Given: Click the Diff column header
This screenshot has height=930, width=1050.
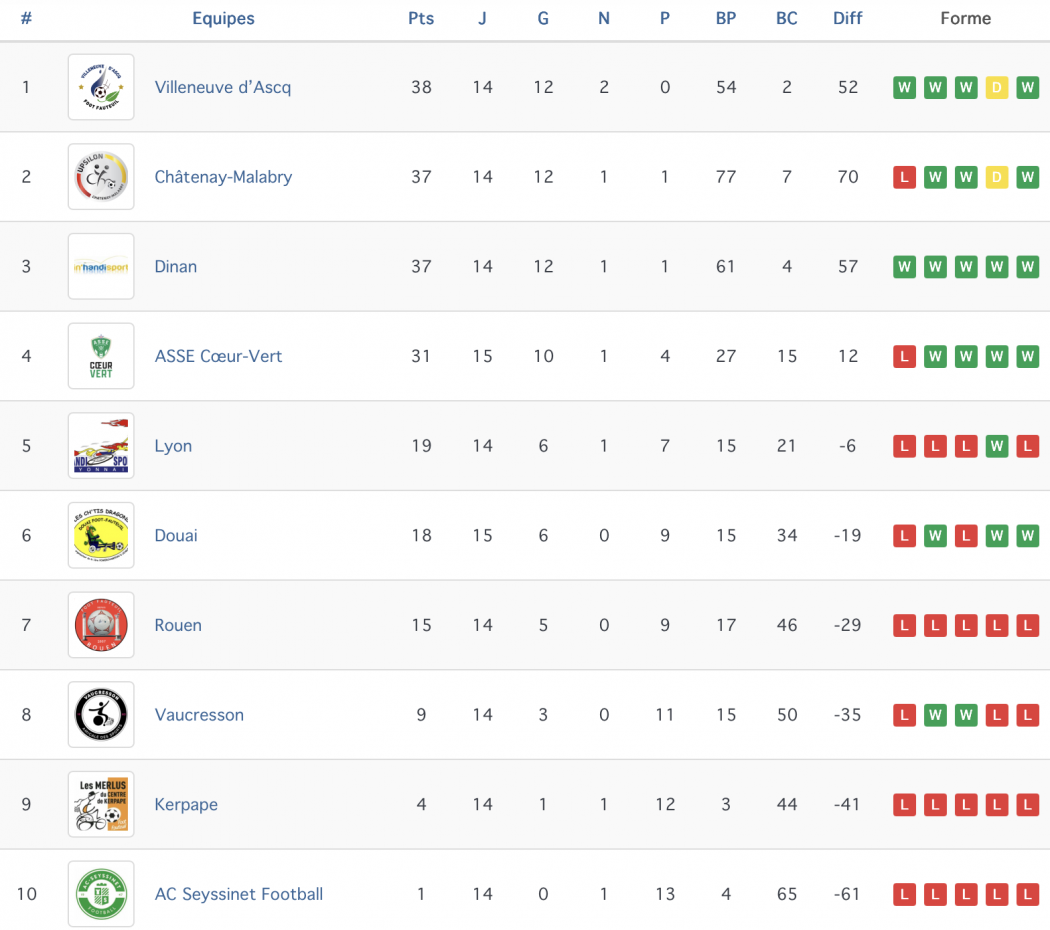Looking at the screenshot, I should click(x=848, y=19).
